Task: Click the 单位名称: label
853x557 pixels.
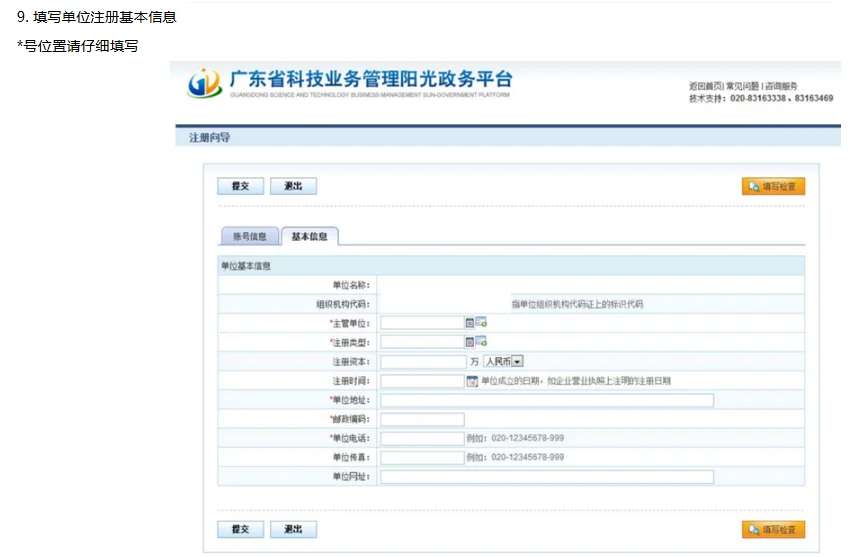Action: click(x=351, y=285)
